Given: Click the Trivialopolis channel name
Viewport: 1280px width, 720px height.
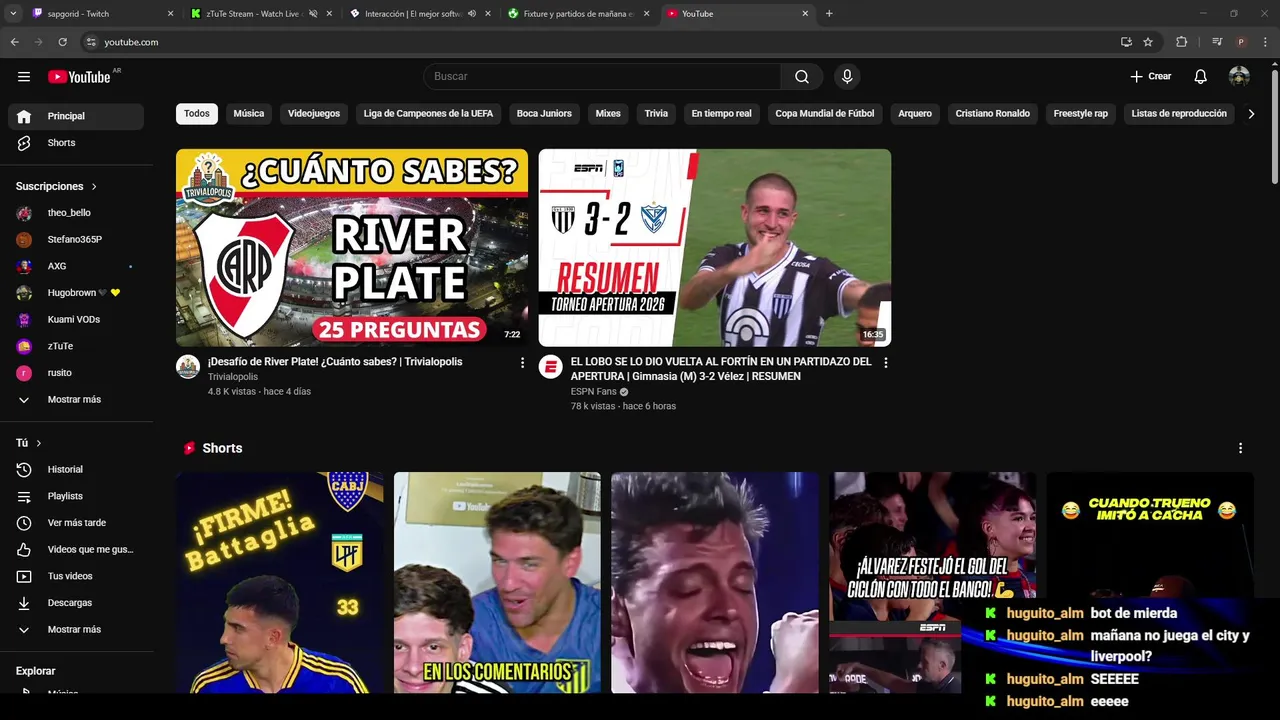Looking at the screenshot, I should coord(233,377).
